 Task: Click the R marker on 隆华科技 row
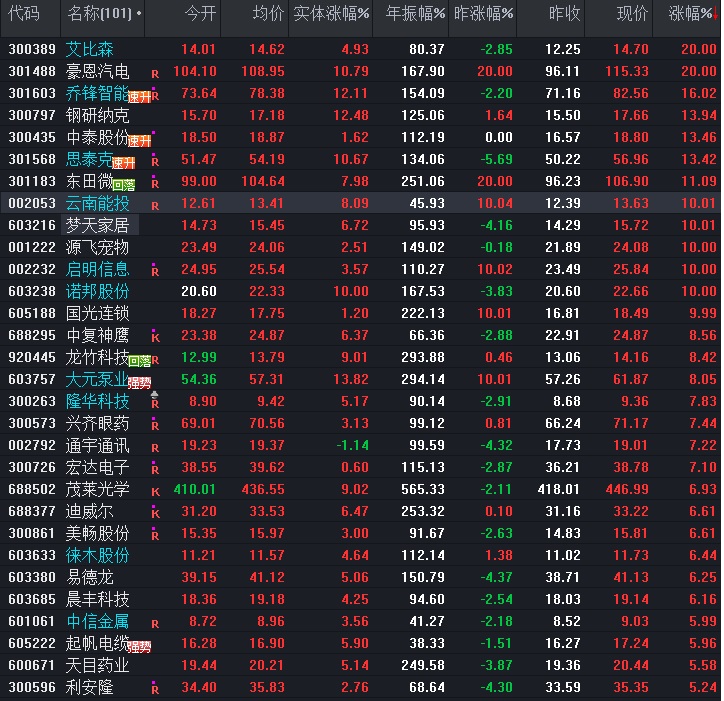[x=155, y=404]
